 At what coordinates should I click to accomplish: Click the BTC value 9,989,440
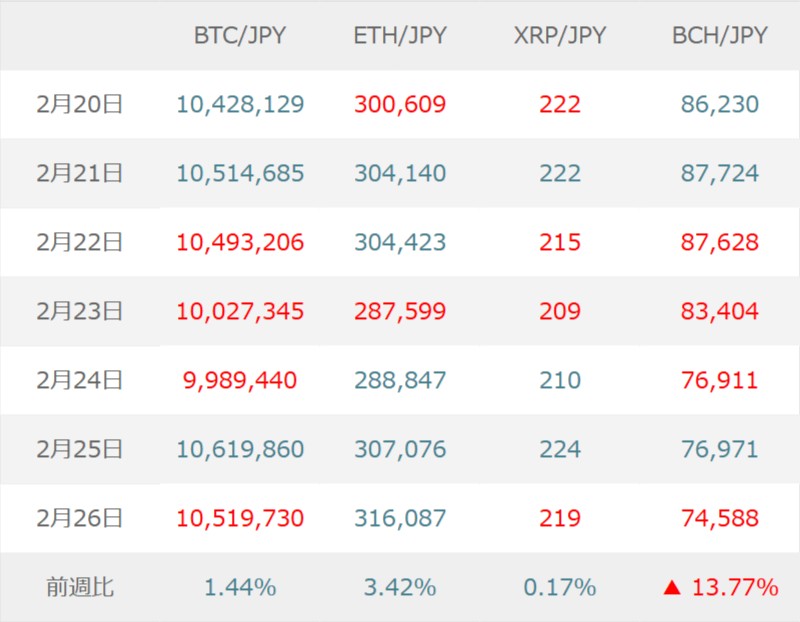coord(240,380)
